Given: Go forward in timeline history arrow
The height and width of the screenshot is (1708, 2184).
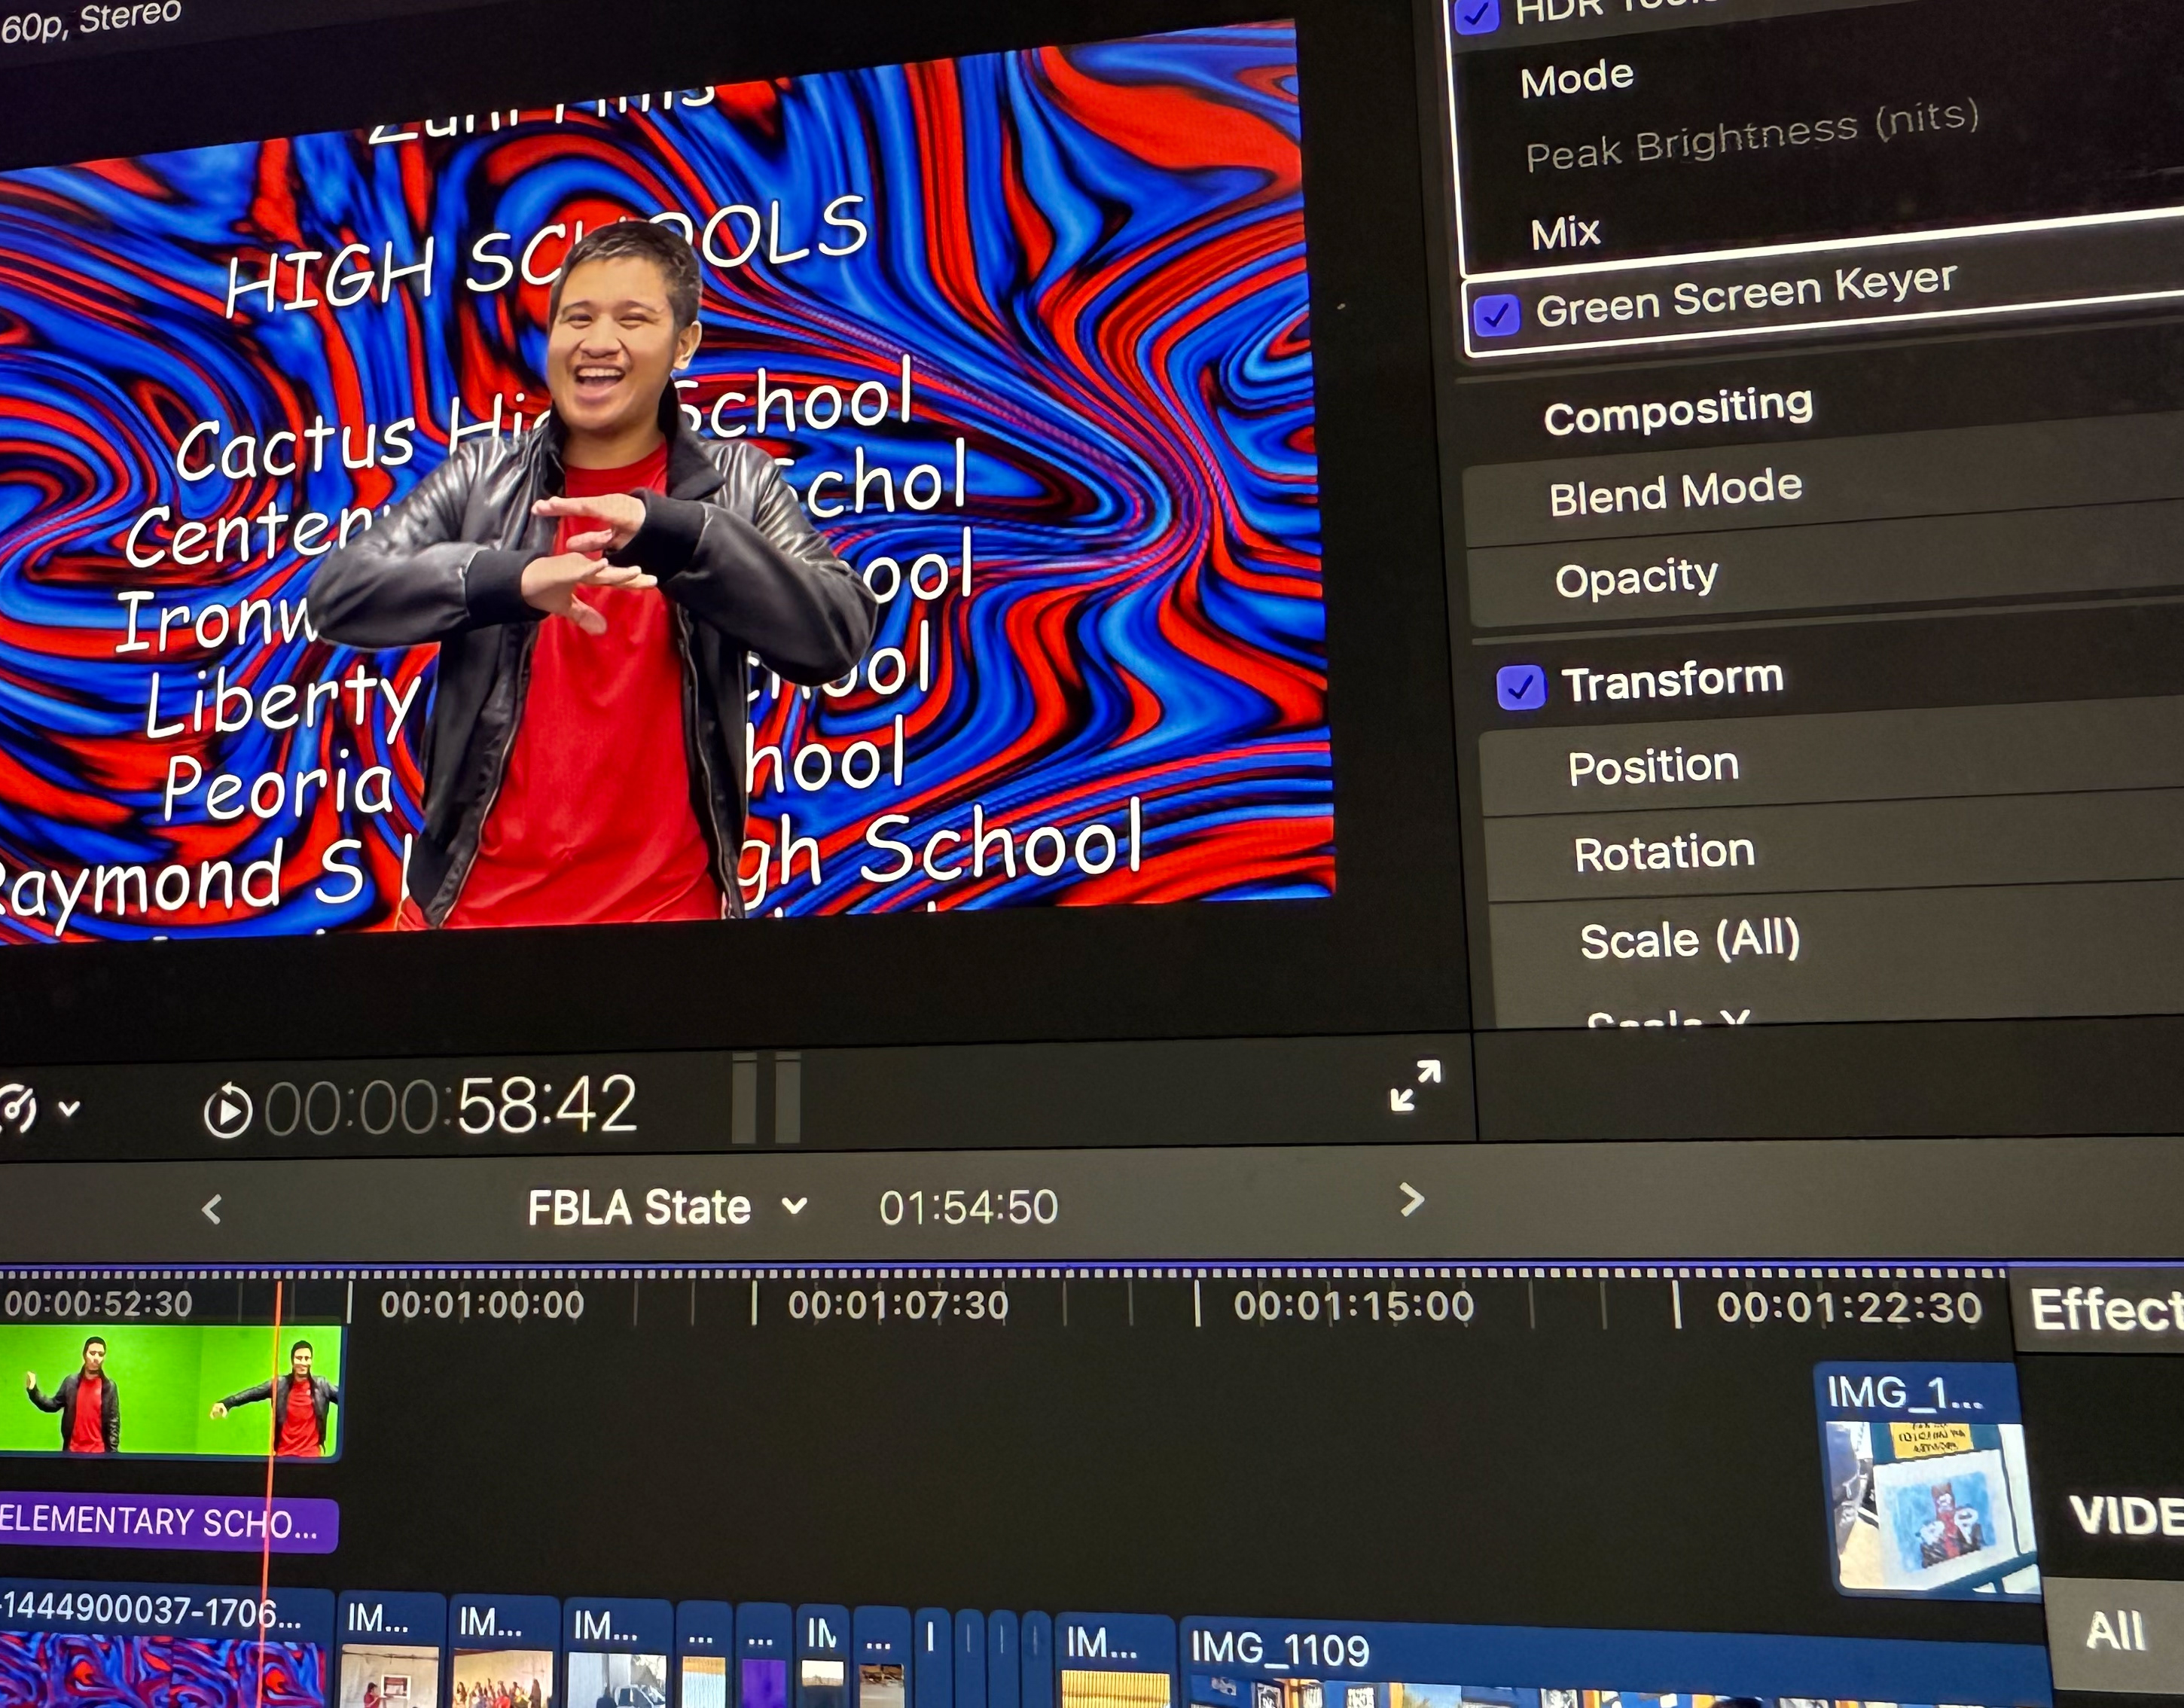Looking at the screenshot, I should (1411, 1200).
